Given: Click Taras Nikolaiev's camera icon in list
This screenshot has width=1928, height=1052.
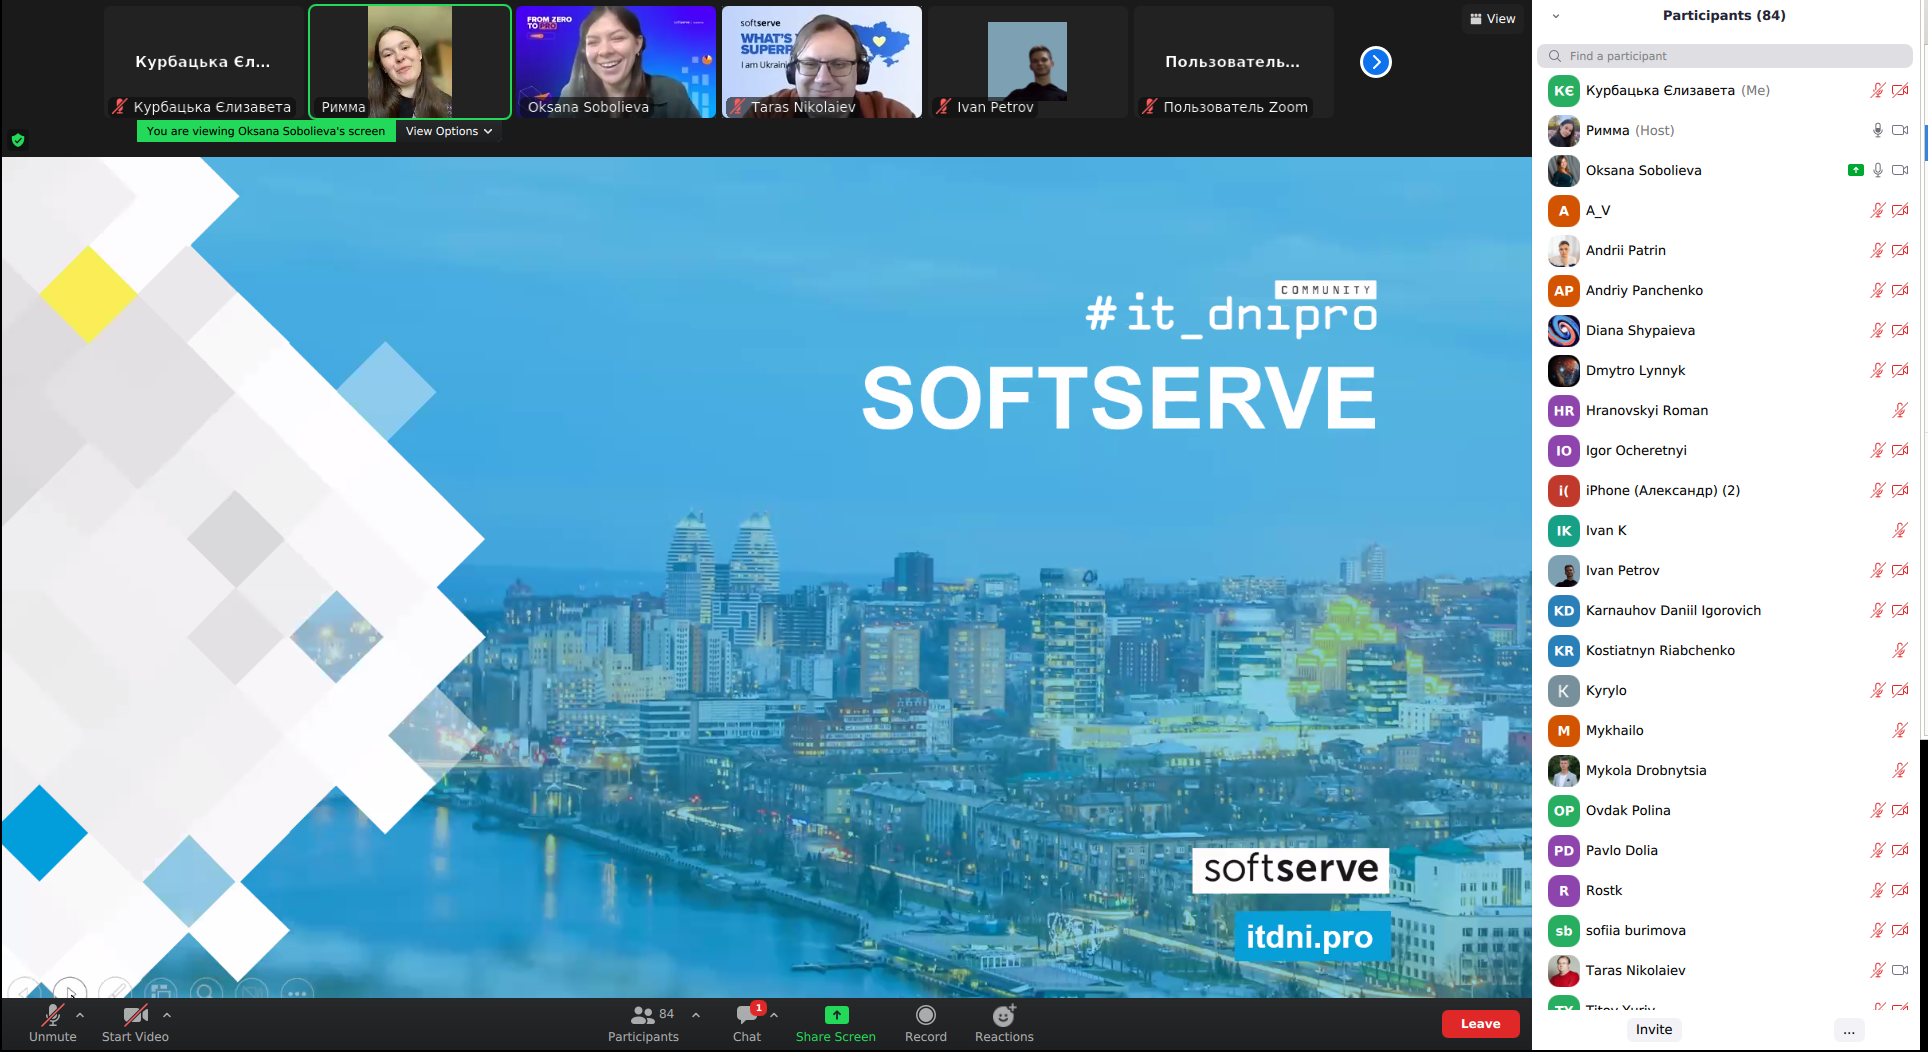Looking at the screenshot, I should tap(1900, 970).
